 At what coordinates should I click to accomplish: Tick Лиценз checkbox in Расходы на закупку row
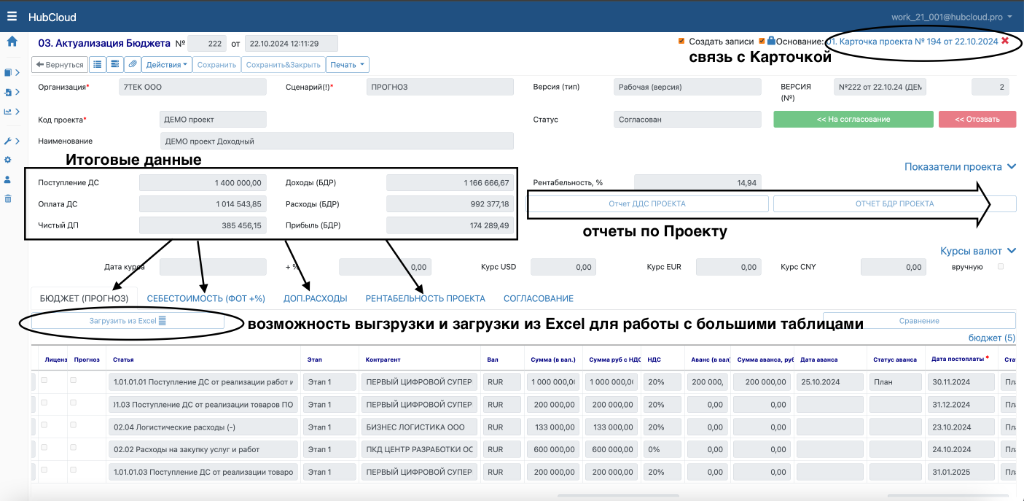(x=44, y=448)
